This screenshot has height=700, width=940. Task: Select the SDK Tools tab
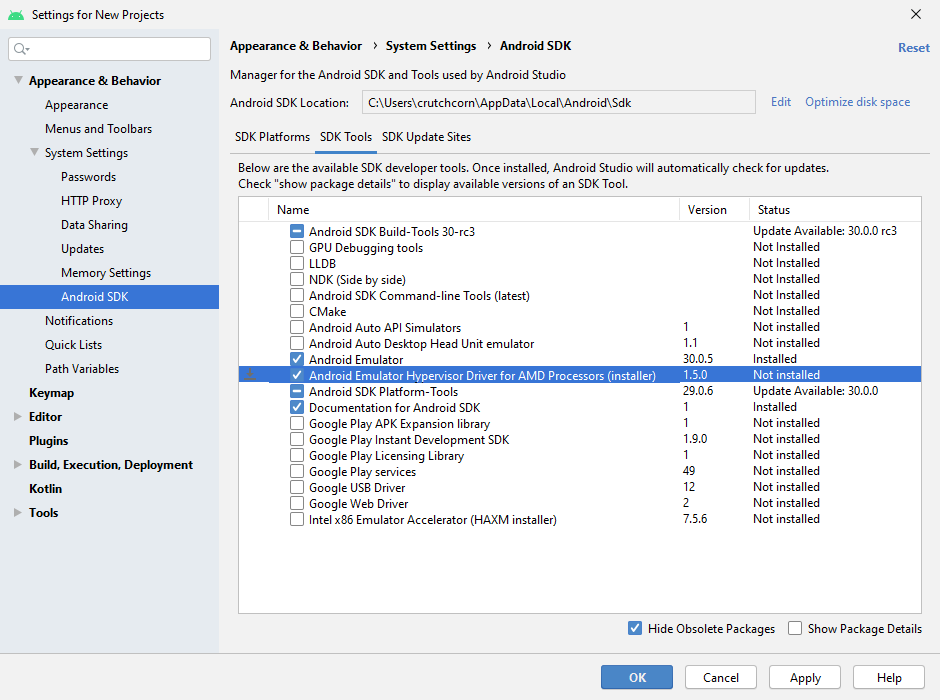point(346,137)
